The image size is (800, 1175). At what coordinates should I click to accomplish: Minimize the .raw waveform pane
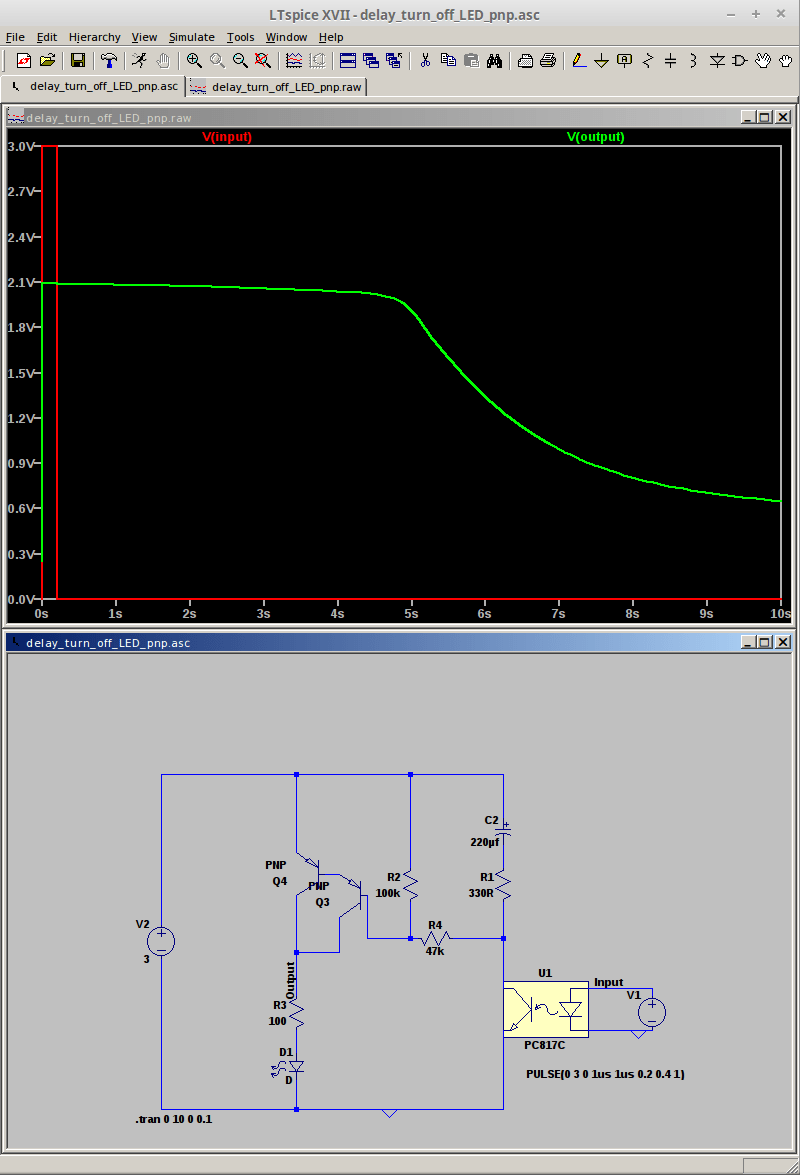click(748, 117)
